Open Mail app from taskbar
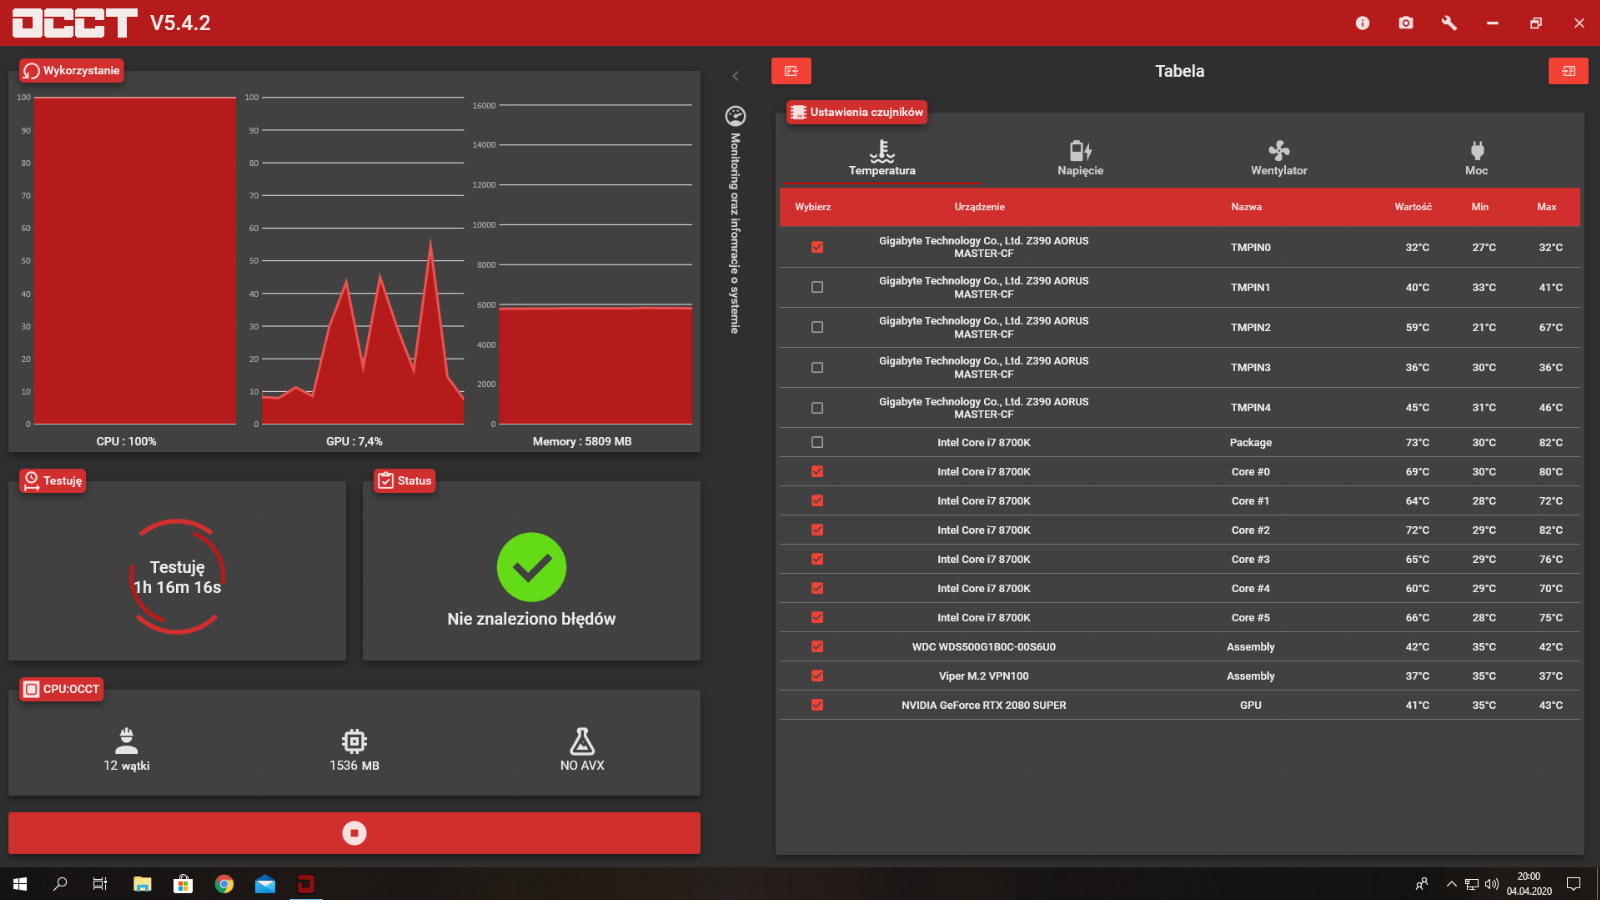 (x=265, y=884)
